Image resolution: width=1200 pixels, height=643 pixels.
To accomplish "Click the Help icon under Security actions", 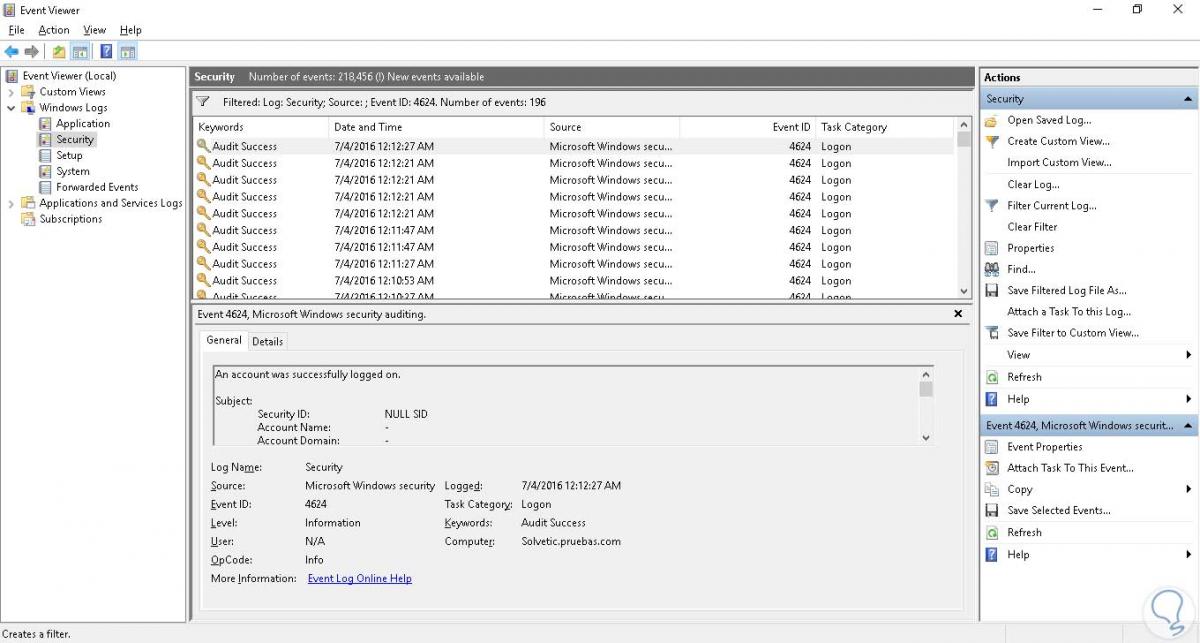I will [x=991, y=399].
